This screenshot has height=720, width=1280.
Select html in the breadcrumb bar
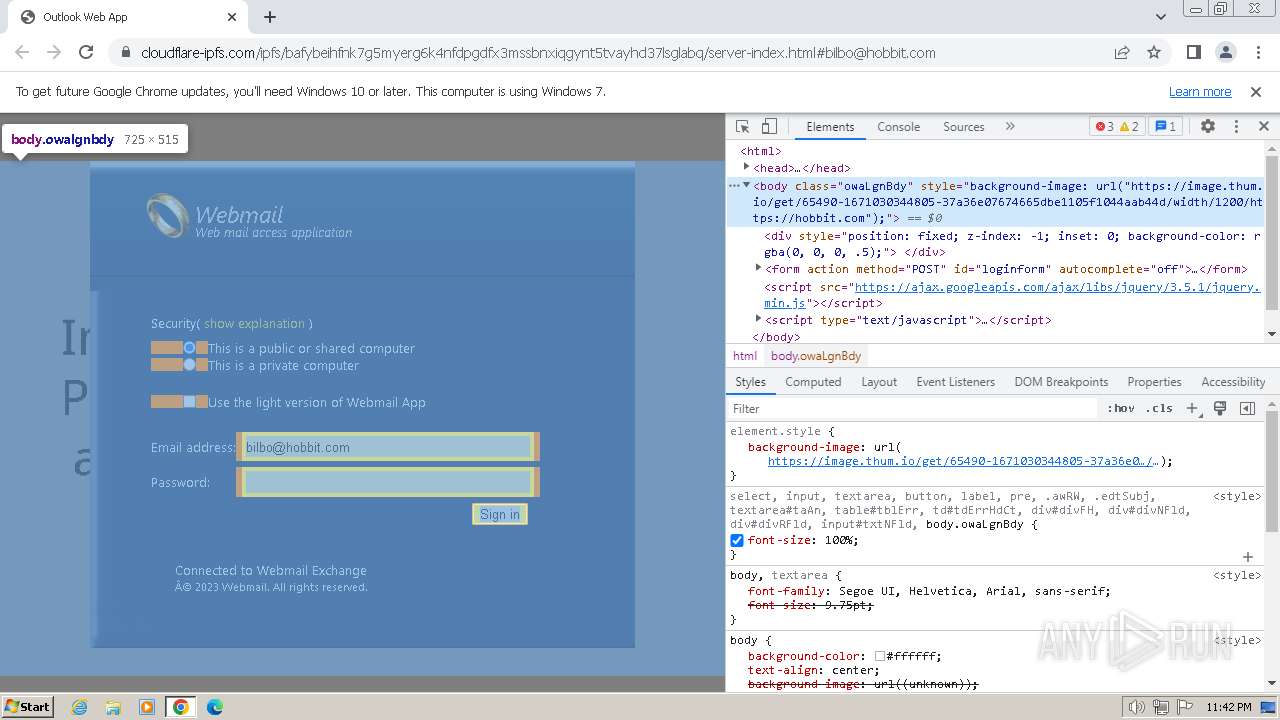[x=745, y=356]
